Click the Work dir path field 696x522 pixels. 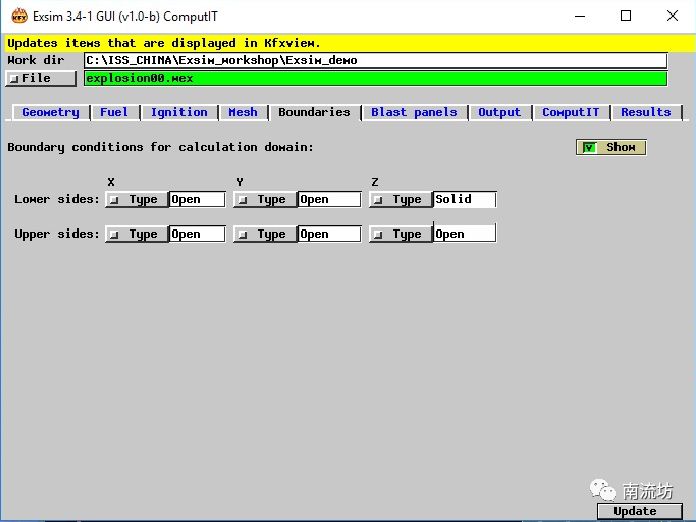coord(375,60)
